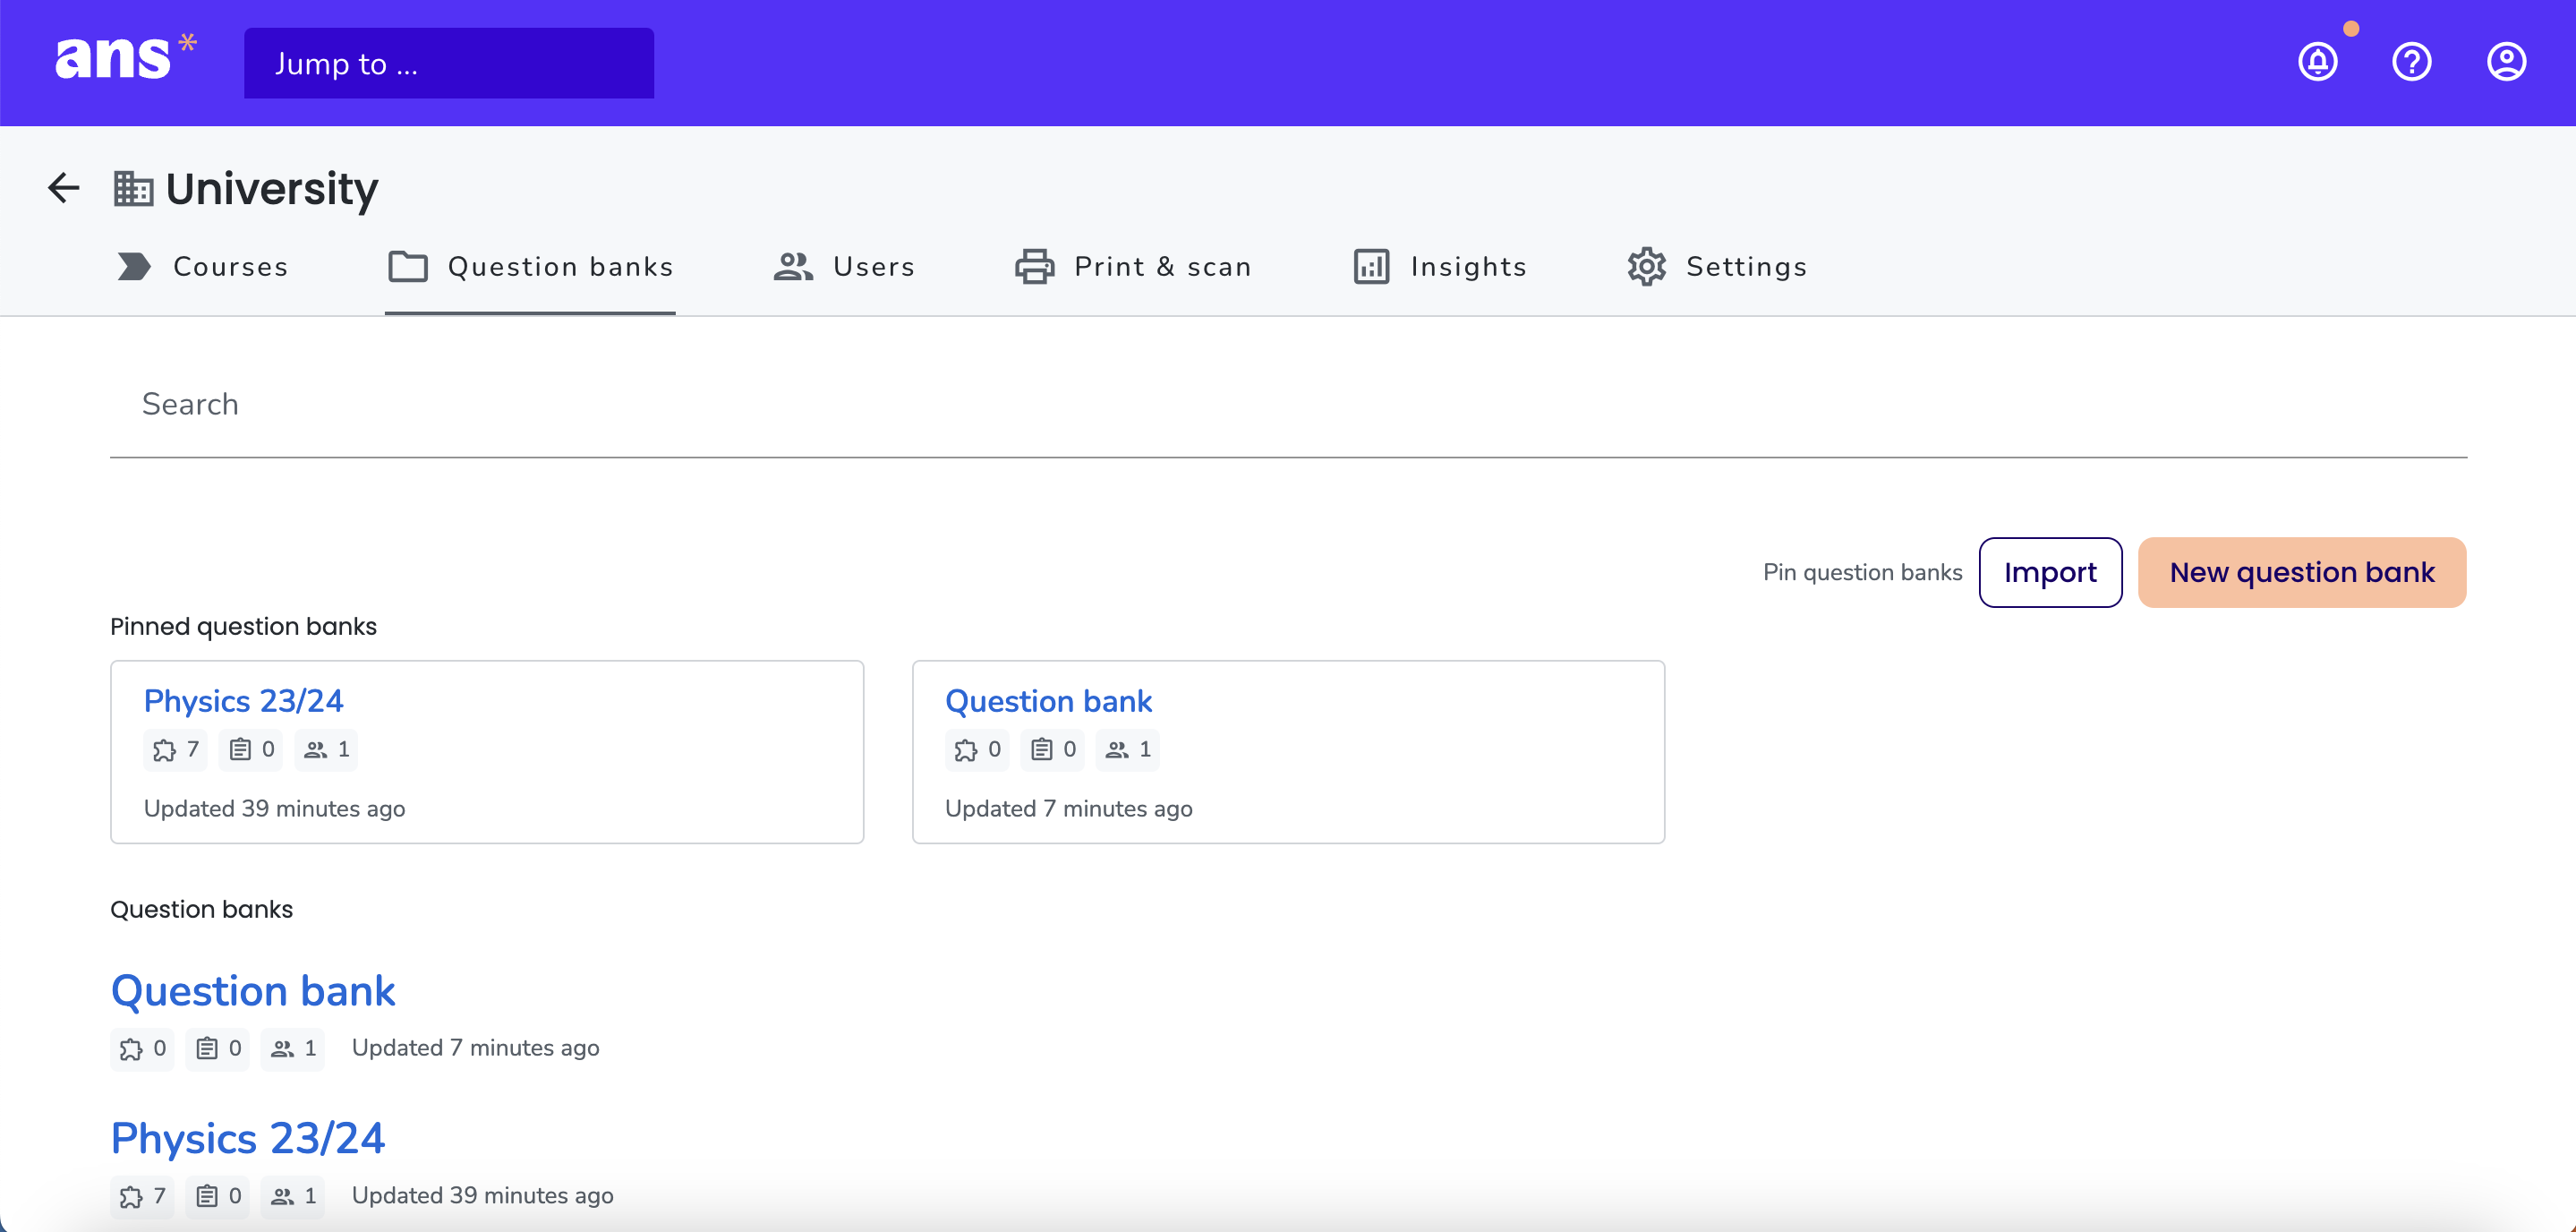Click 'Pinned question banks' heading
Image resolution: width=2576 pixels, height=1232 pixels.
click(x=243, y=627)
